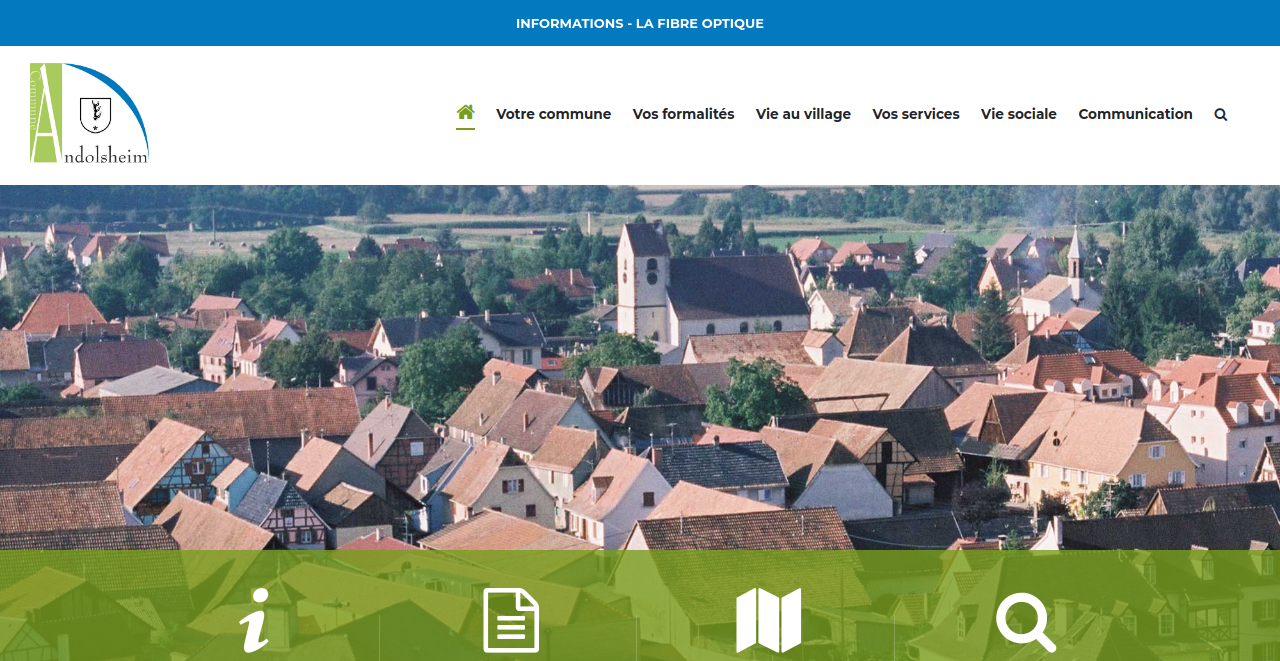
Task: Open the 'Communication' menu
Action: [x=1135, y=114]
